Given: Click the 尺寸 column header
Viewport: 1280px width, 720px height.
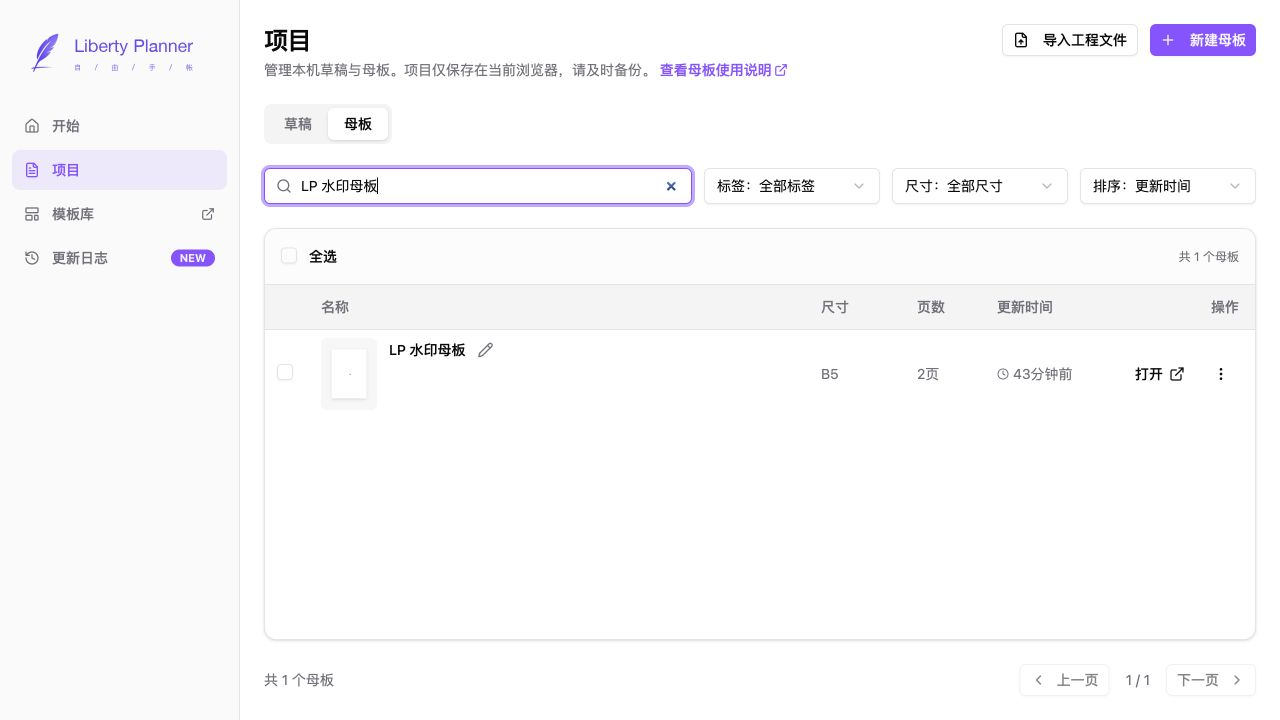Looking at the screenshot, I should pos(835,307).
